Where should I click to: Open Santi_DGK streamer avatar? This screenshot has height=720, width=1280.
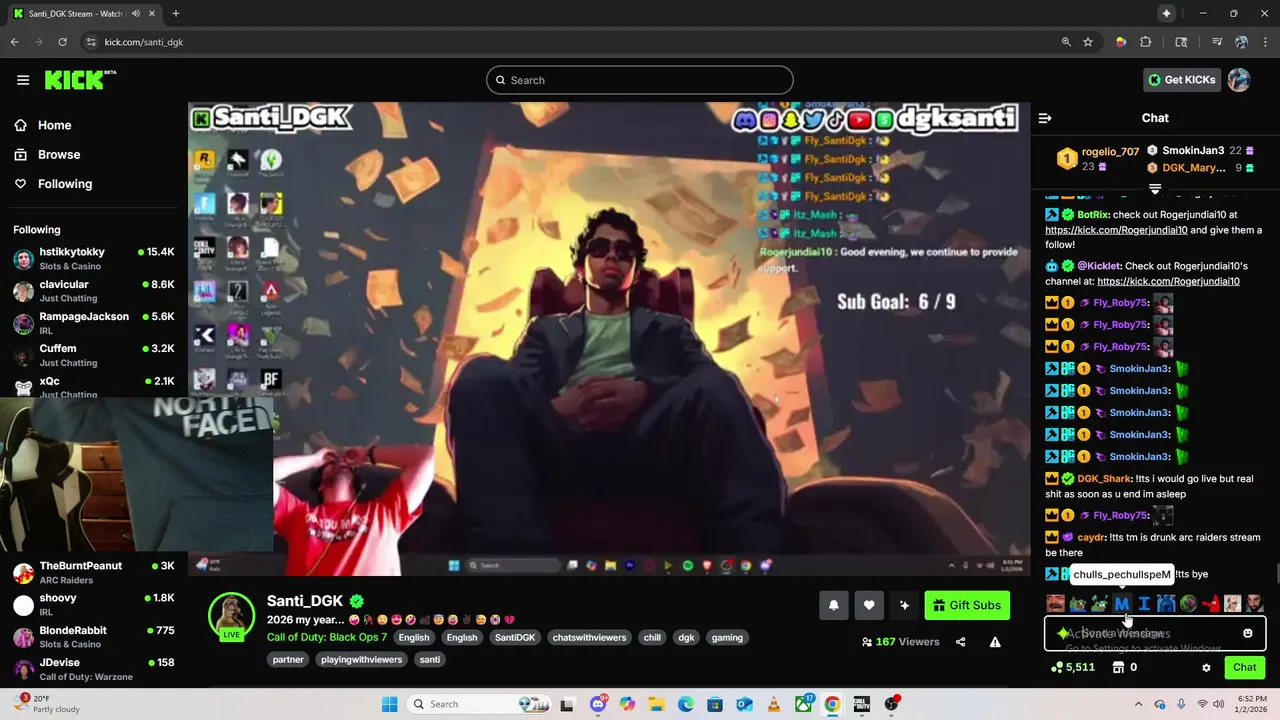click(231, 616)
